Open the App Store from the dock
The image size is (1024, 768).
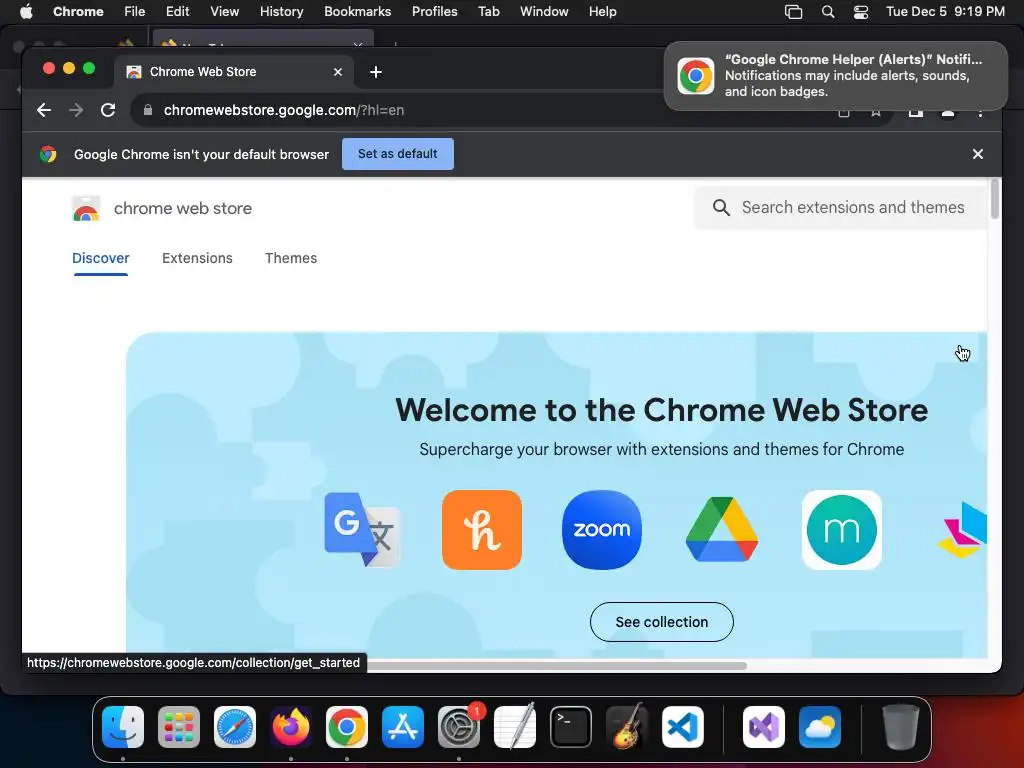[x=403, y=727]
